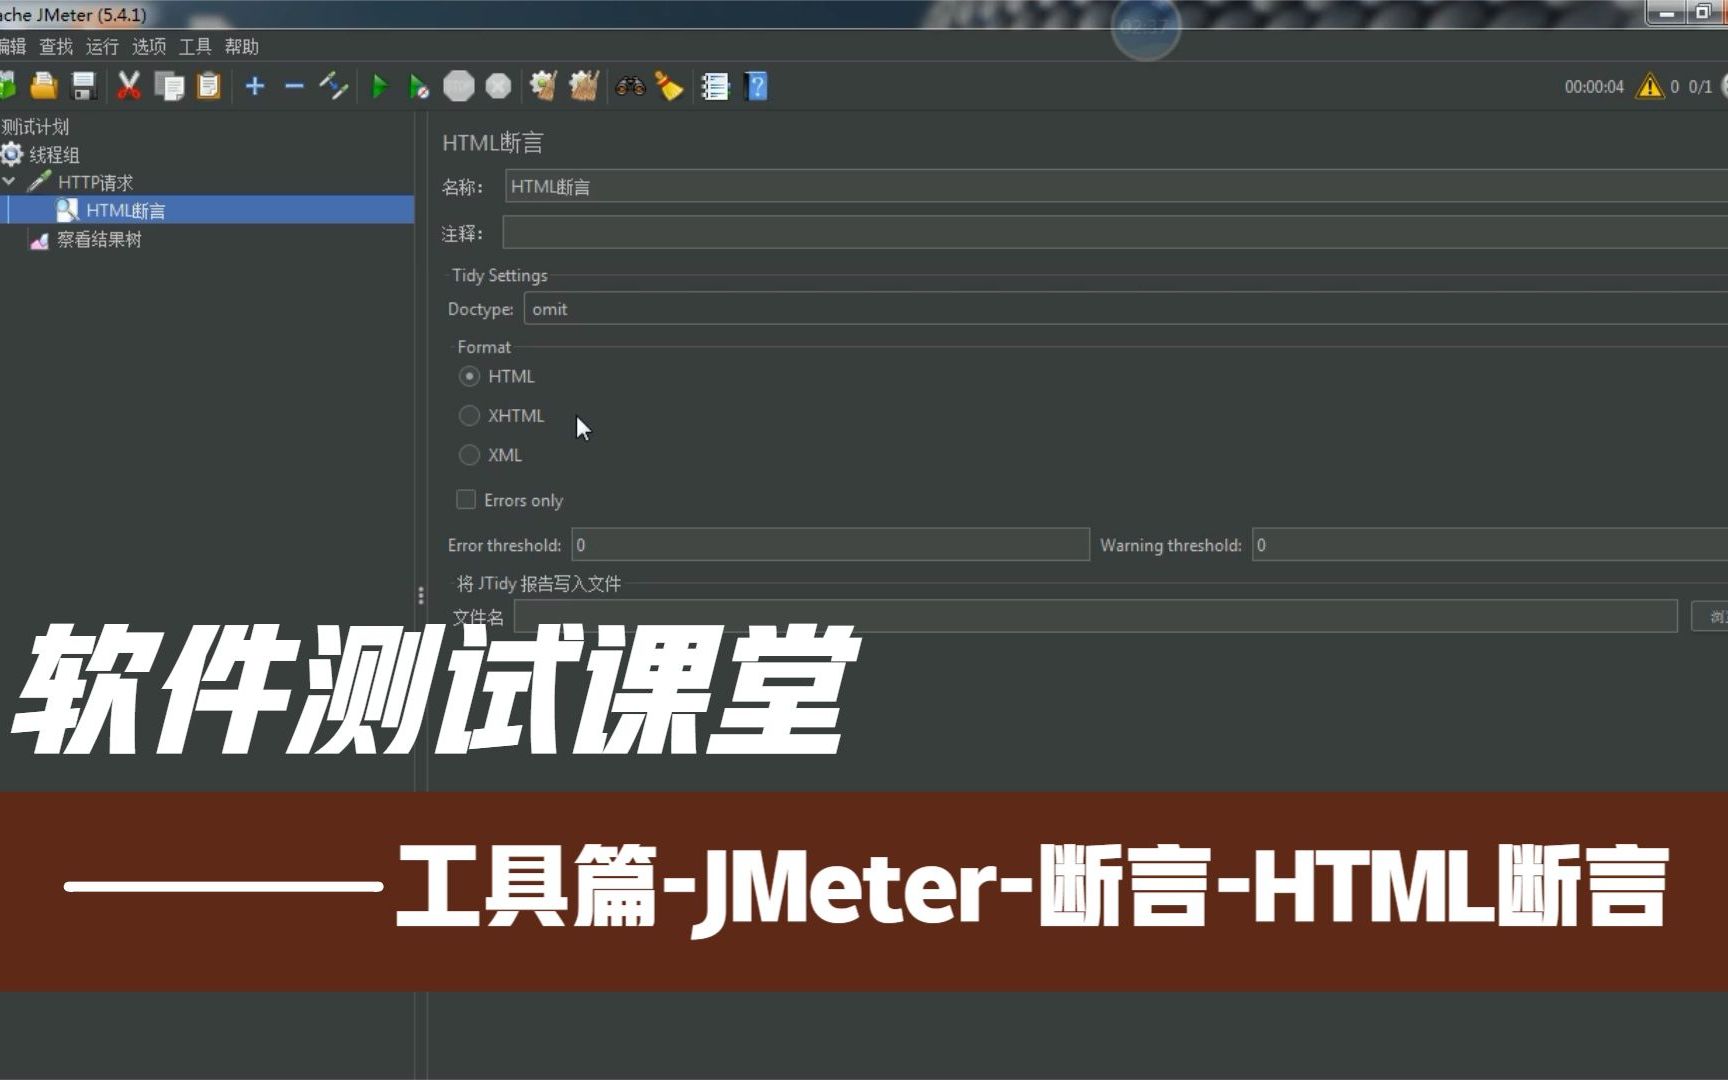Open function helper list icon
Viewport: 1728px width, 1080px height.
tap(715, 87)
